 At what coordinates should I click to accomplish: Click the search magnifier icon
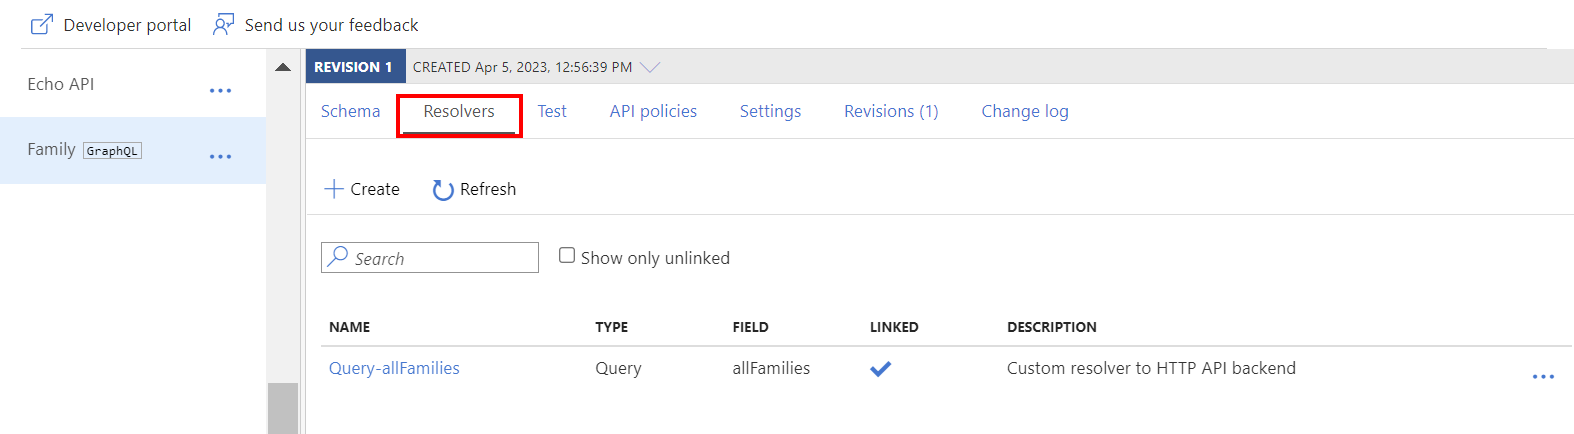(338, 257)
